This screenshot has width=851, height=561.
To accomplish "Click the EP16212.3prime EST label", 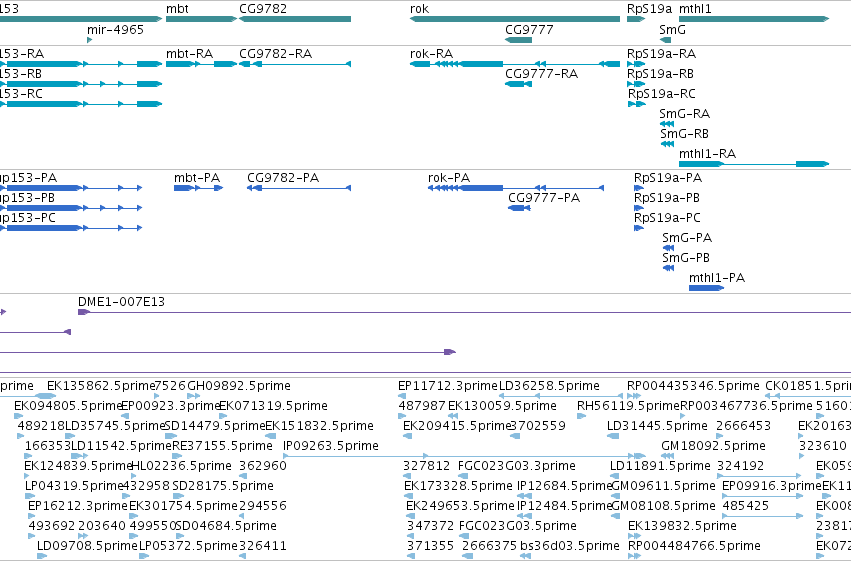I will pyautogui.click(x=78, y=507).
